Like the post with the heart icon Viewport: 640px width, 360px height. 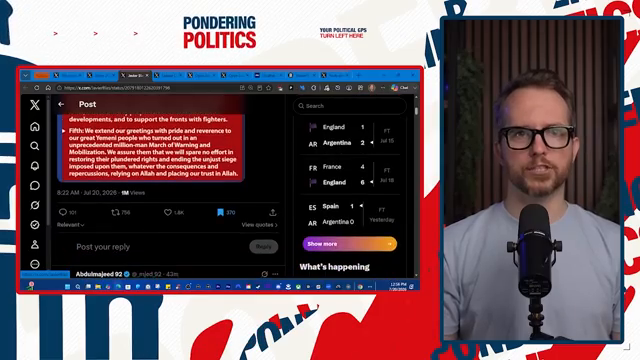point(168,212)
